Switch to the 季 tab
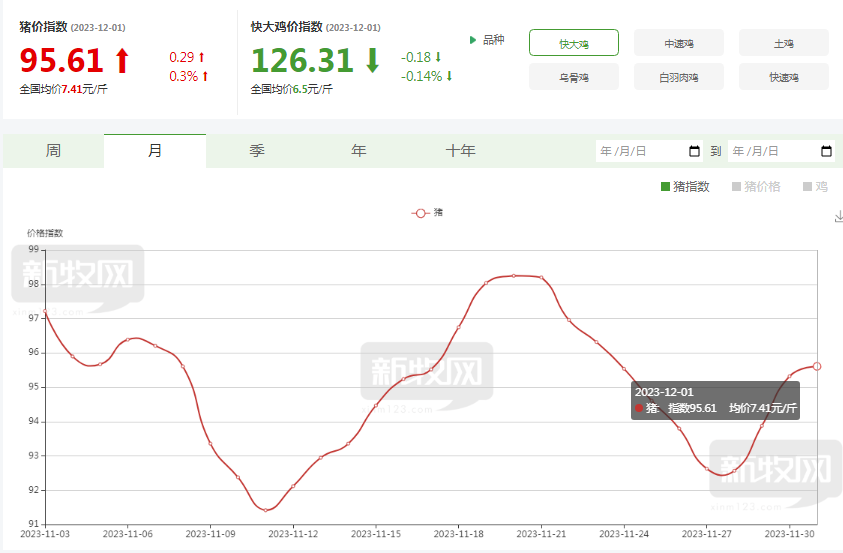This screenshot has height=553, width=843. [257, 151]
